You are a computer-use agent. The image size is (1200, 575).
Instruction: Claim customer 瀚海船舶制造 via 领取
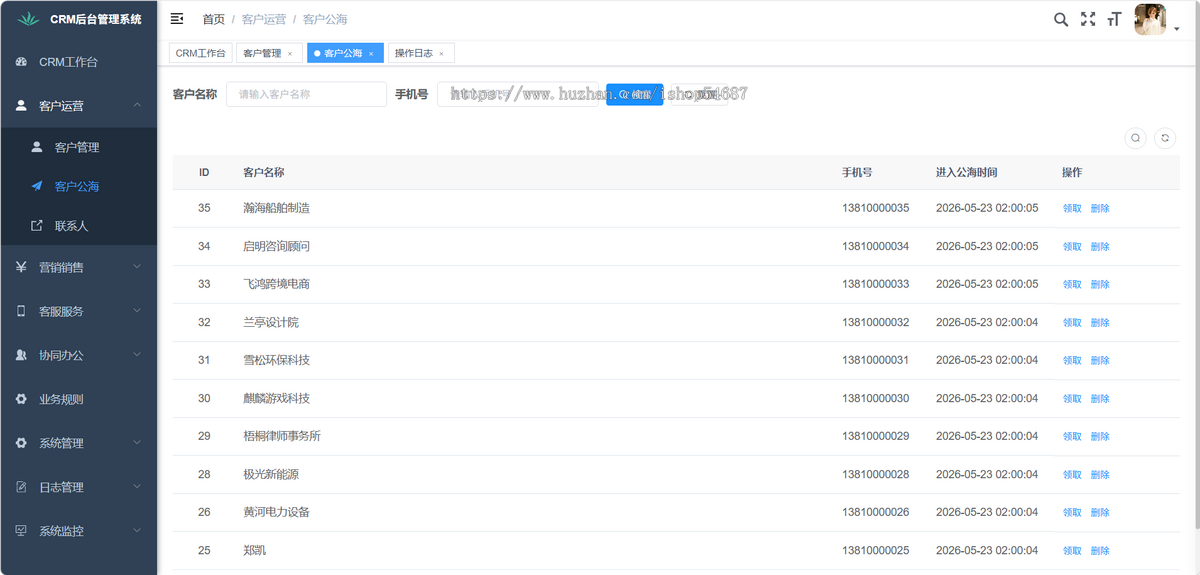pyautogui.click(x=1072, y=208)
